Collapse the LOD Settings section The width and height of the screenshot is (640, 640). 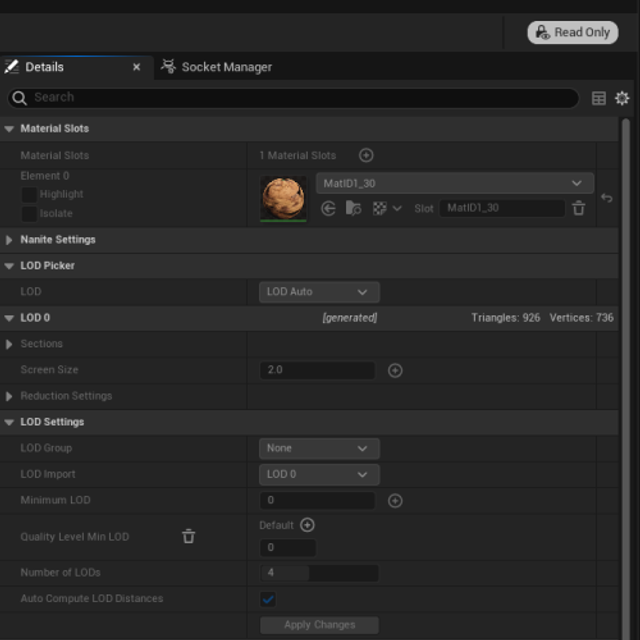[x=9, y=422]
